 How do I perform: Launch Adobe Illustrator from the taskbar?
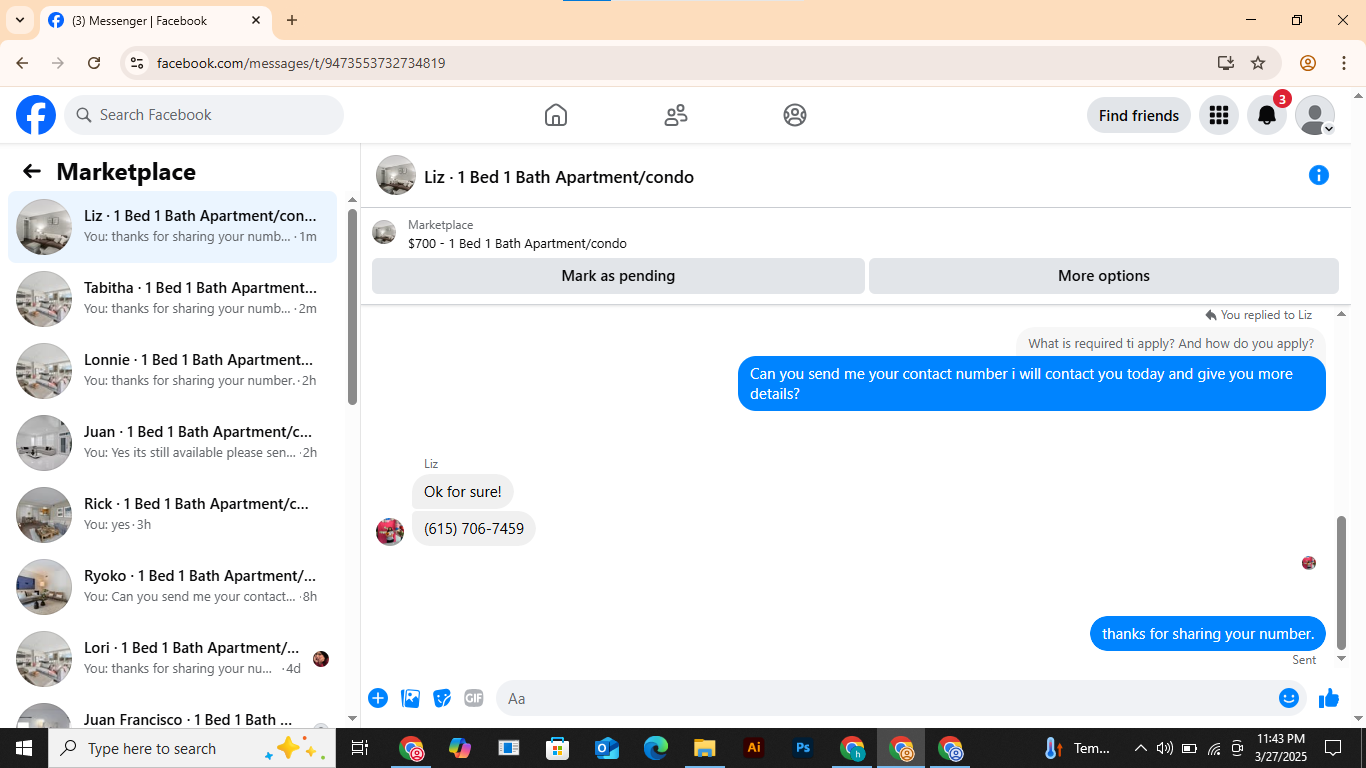click(x=754, y=748)
